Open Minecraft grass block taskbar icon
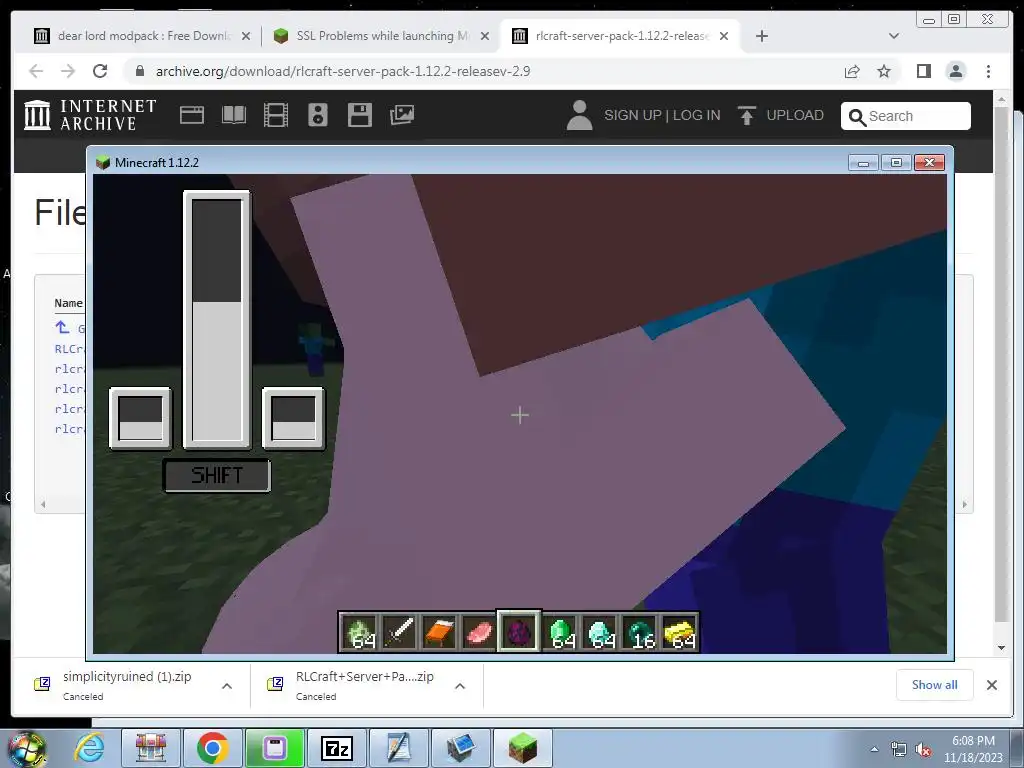Viewport: 1024px width, 768px height. click(522, 748)
